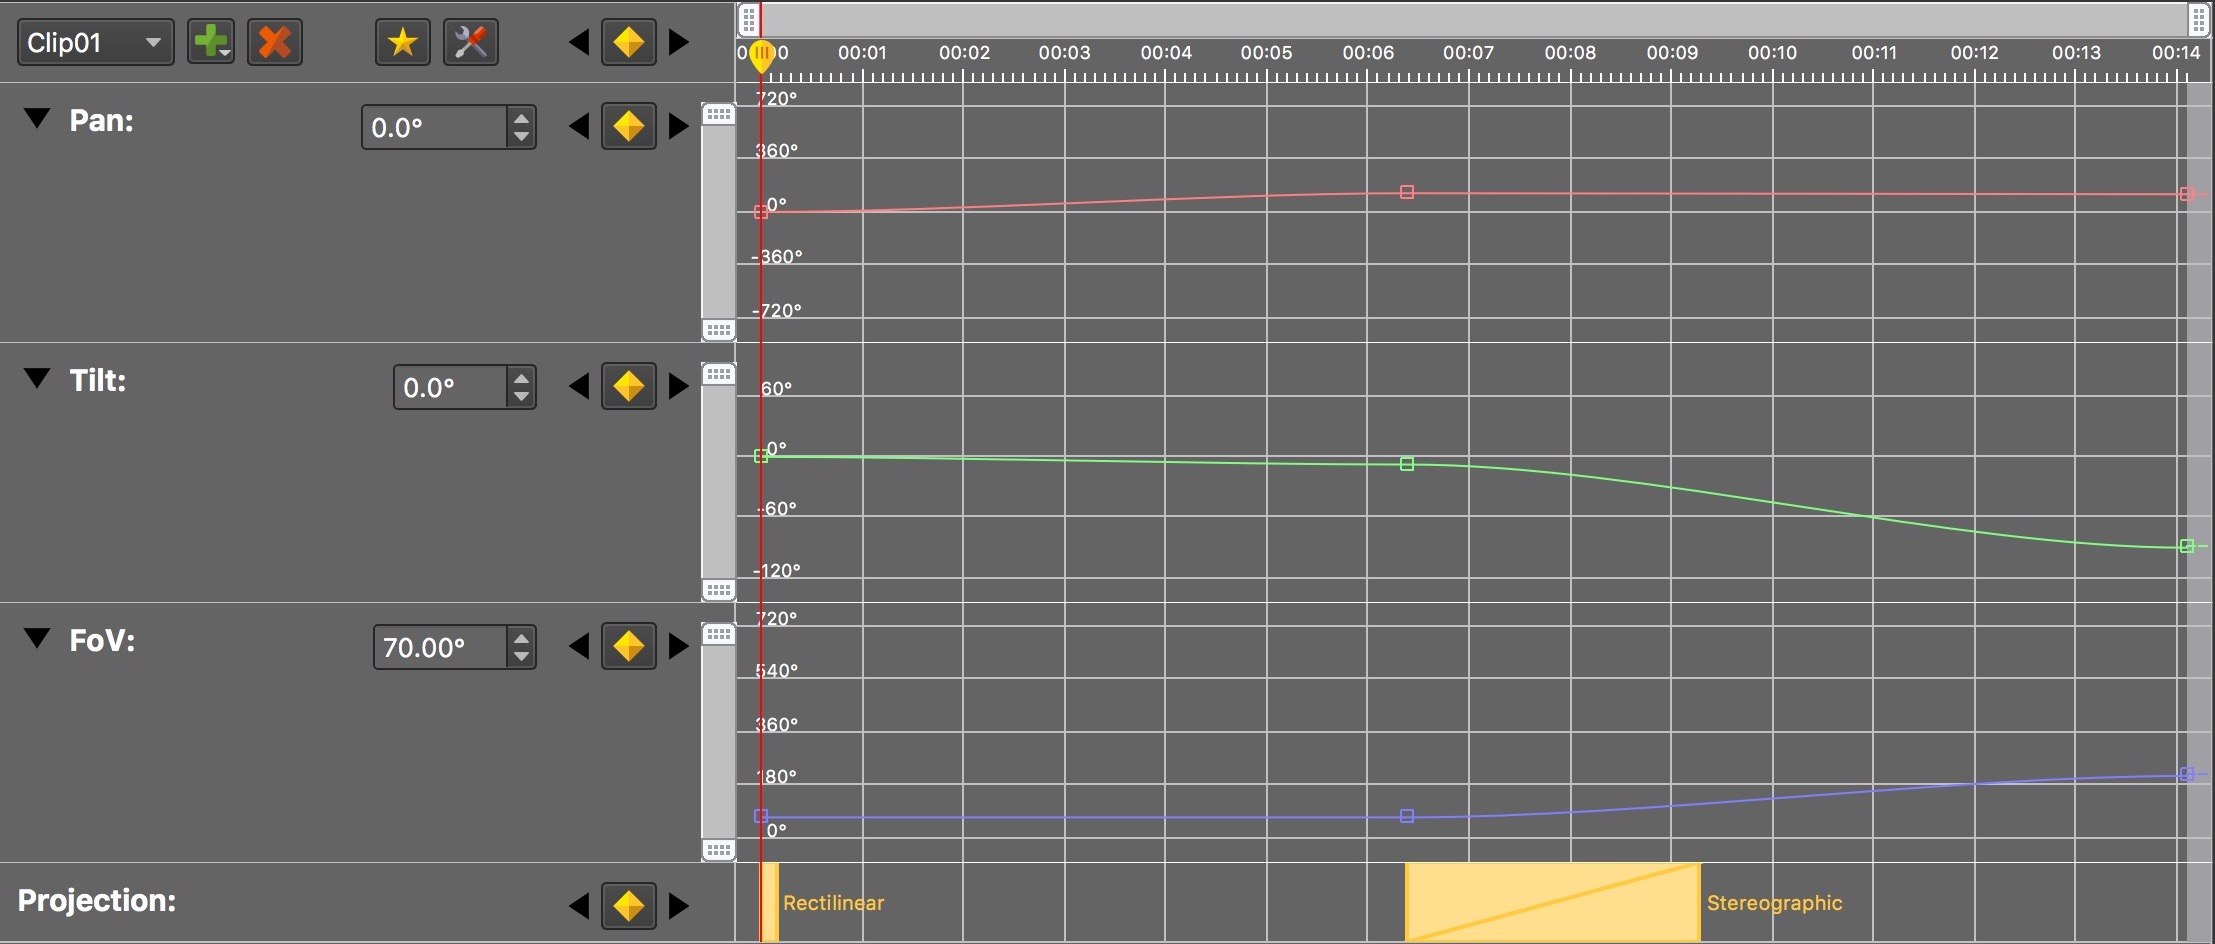Collapse the FoV track triangle
The height and width of the screenshot is (944, 2215).
37,639
